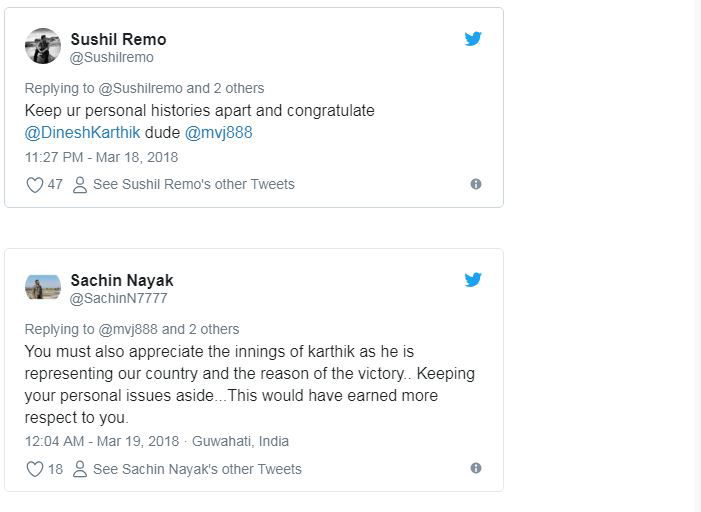
Task: See Sushil Remo's other Tweets
Action: point(194,184)
